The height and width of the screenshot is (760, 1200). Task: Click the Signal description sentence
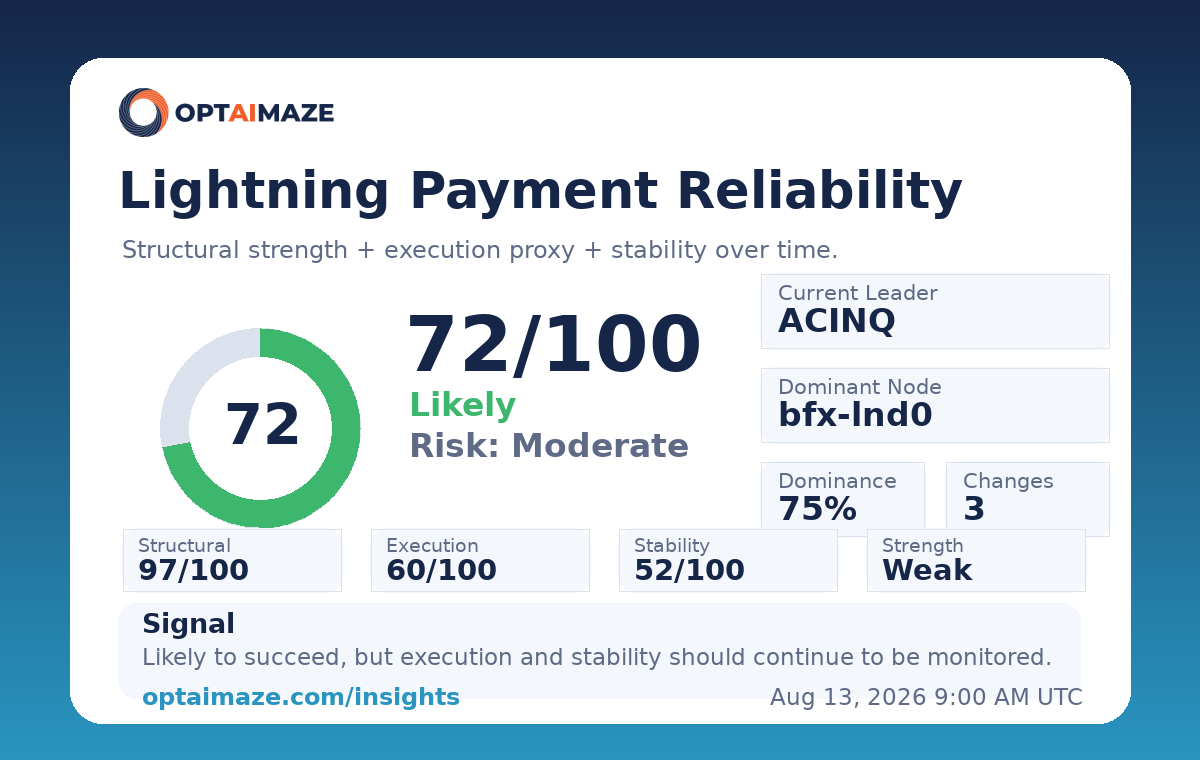pos(597,658)
